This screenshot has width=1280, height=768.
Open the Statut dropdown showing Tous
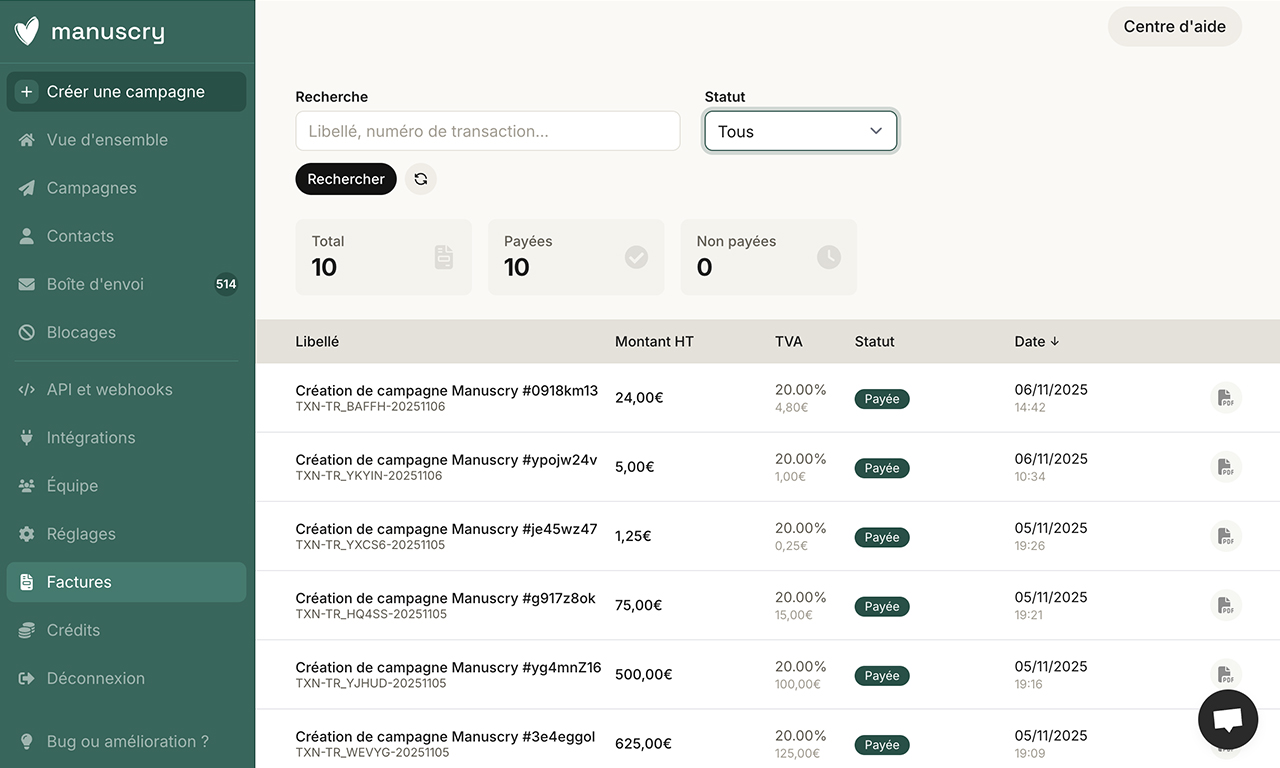800,131
